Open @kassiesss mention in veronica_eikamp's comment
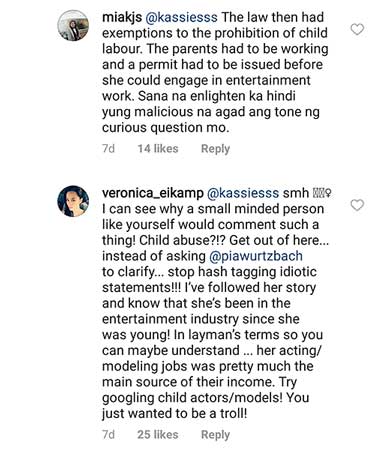The height and width of the screenshot is (449, 381). click(x=243, y=193)
